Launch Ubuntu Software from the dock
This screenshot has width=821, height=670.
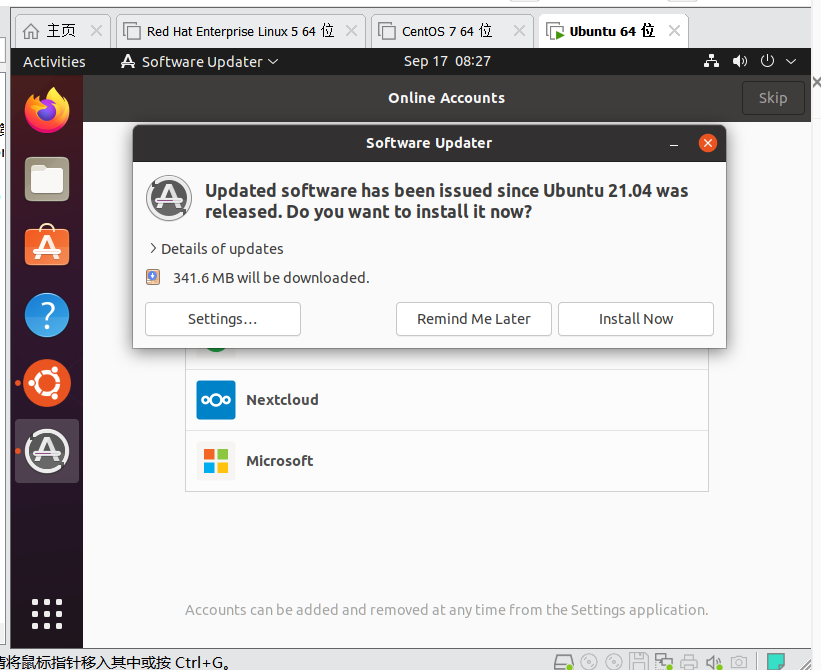47,245
